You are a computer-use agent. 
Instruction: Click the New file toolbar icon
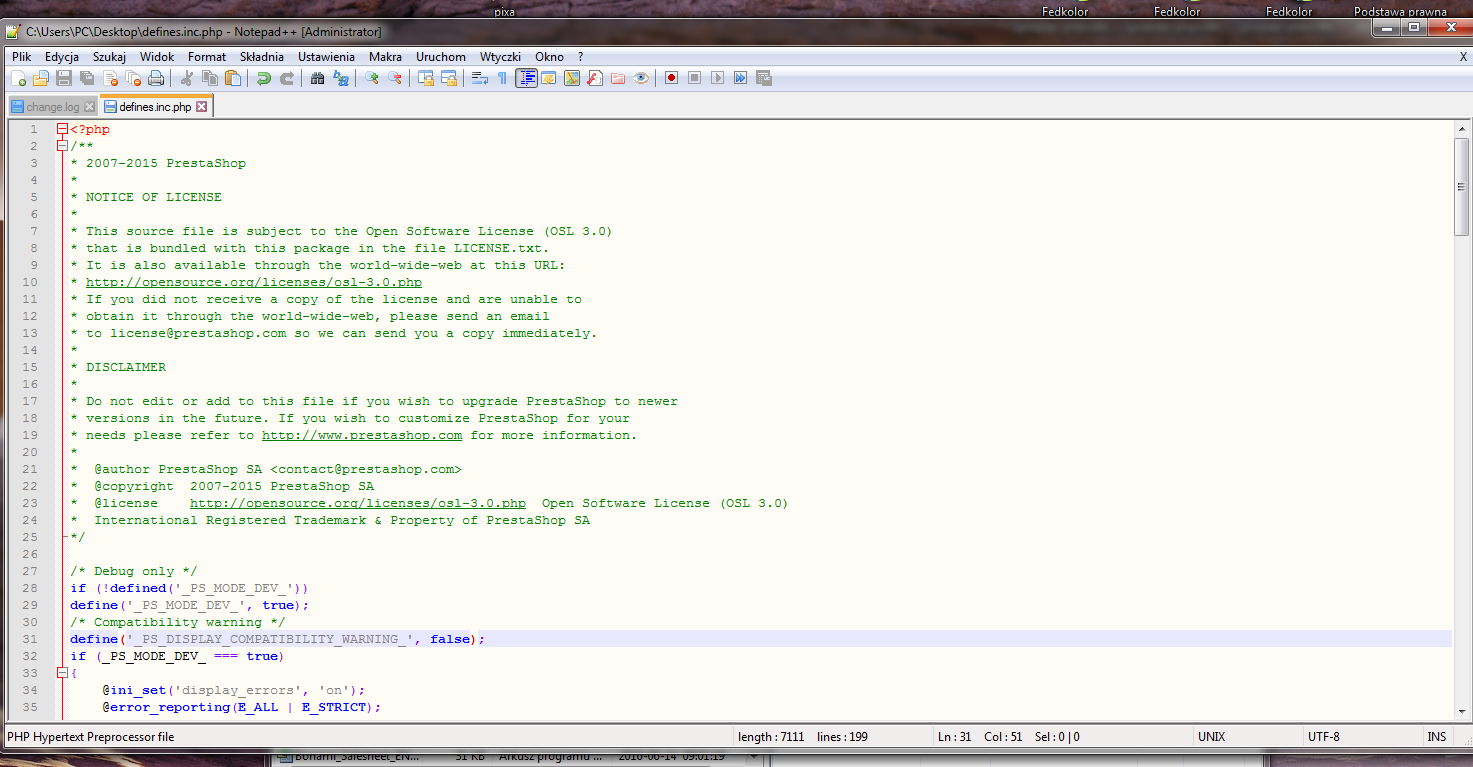tap(18, 78)
